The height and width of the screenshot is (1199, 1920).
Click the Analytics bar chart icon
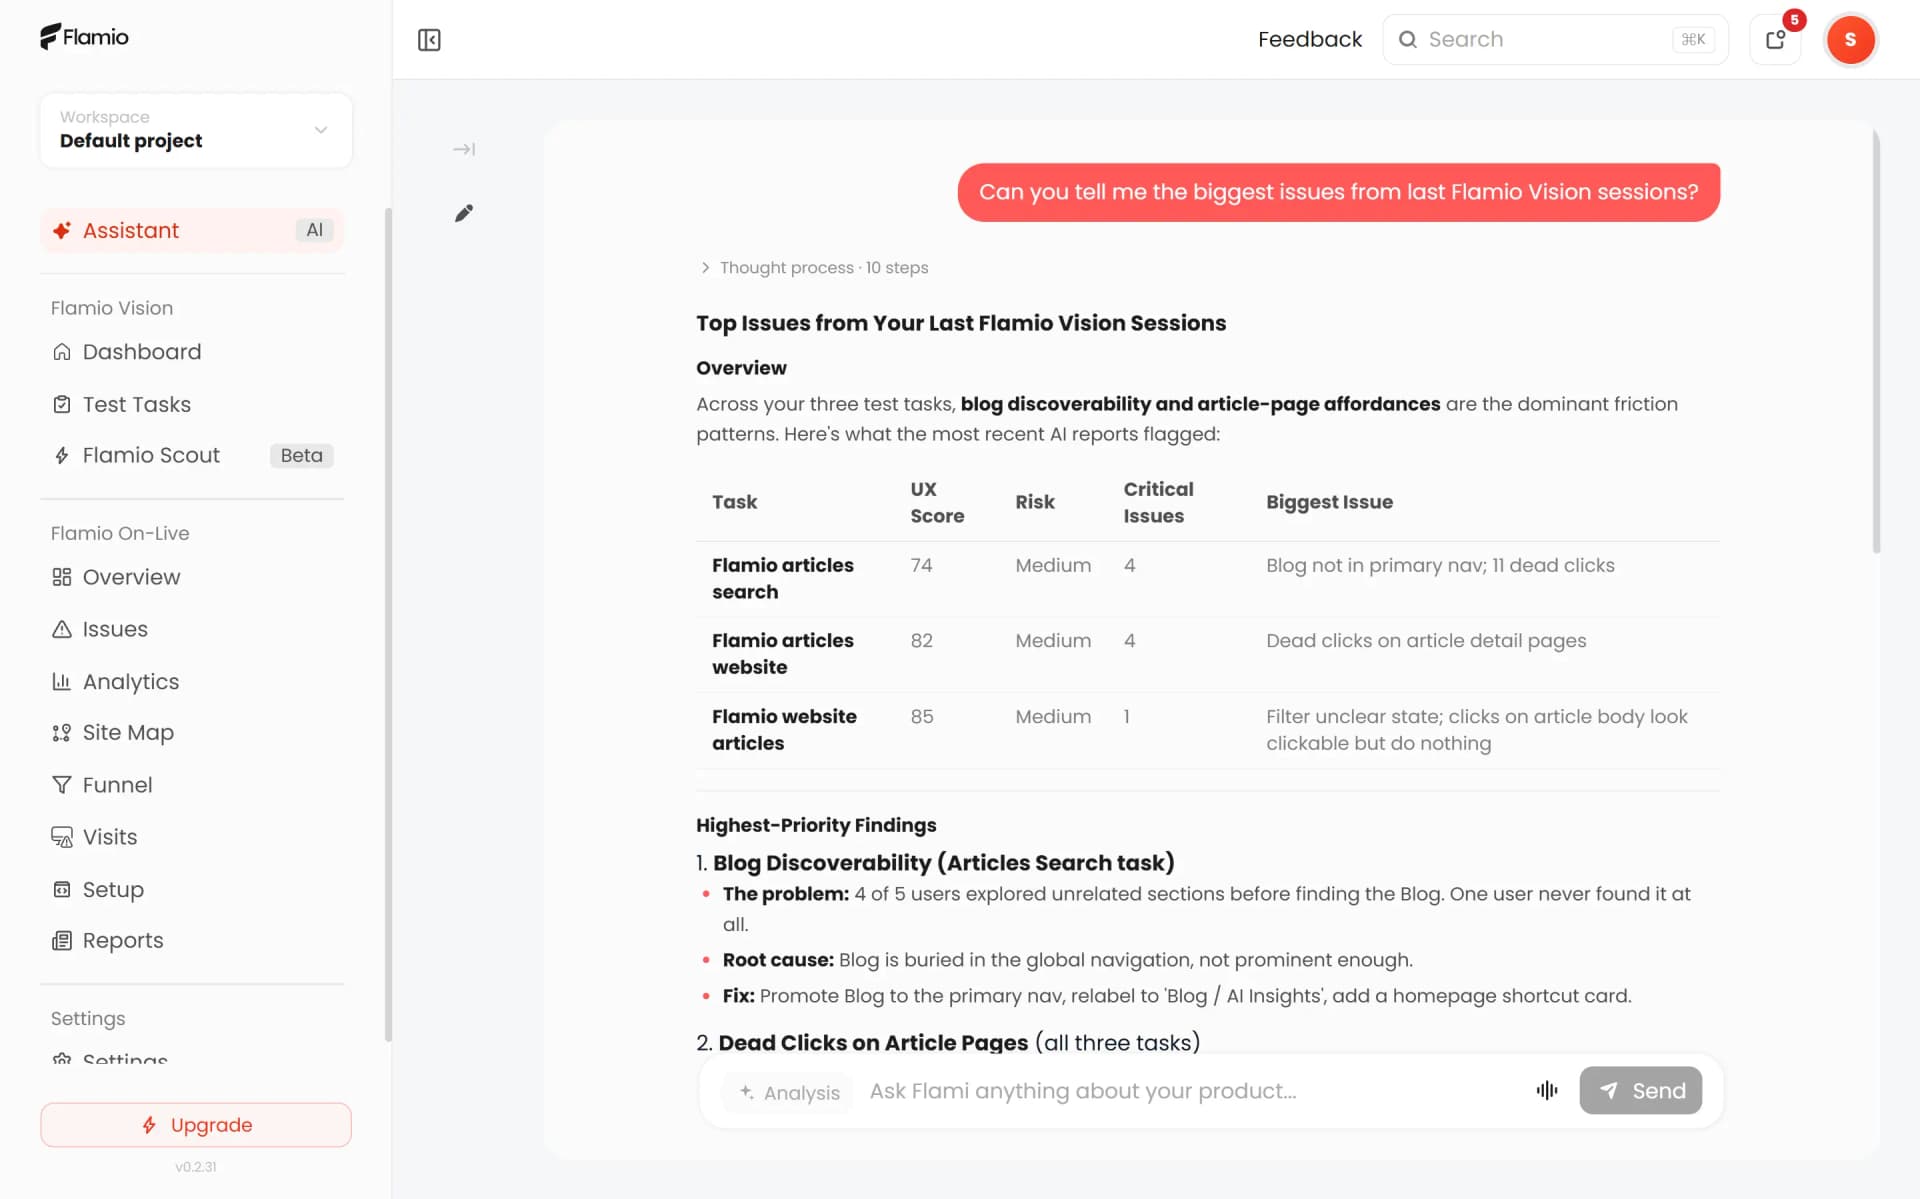(62, 681)
